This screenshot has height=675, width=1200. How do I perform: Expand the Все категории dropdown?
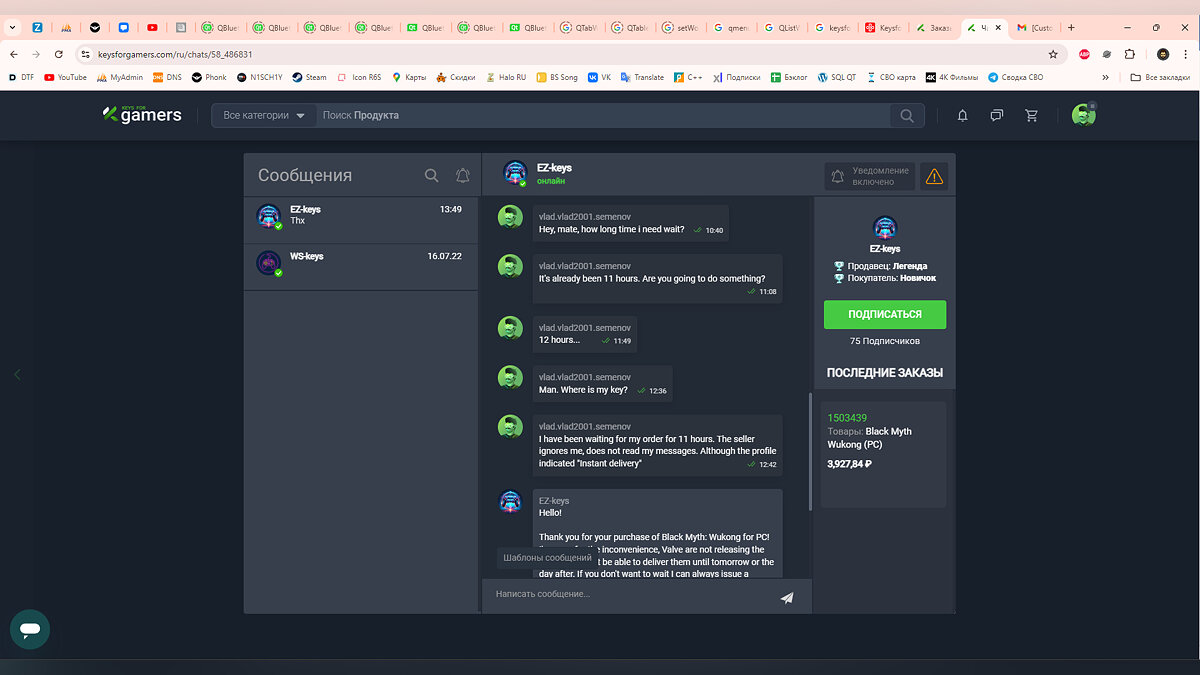point(264,116)
